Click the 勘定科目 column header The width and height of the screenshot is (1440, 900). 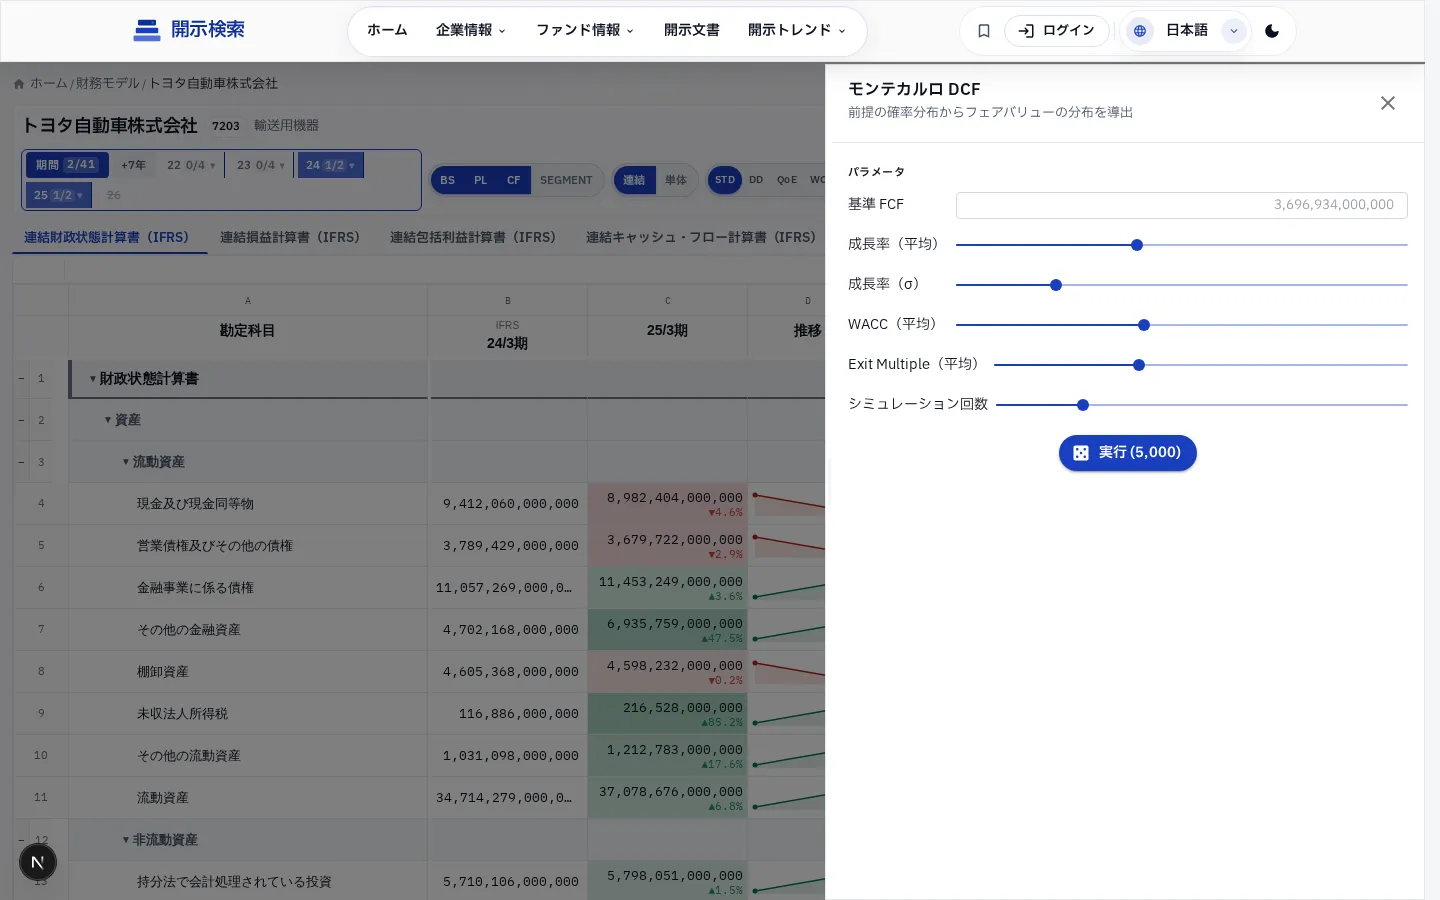(x=247, y=331)
